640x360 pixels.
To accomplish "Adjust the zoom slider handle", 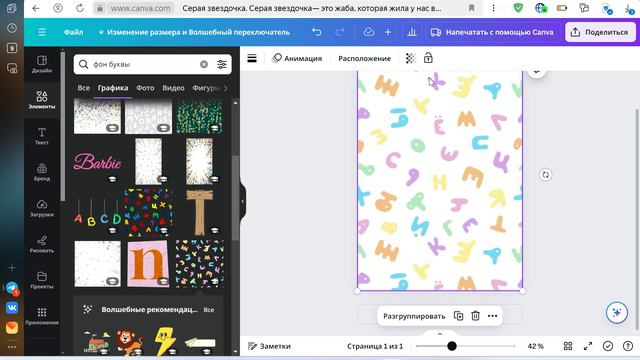I will [451, 346].
